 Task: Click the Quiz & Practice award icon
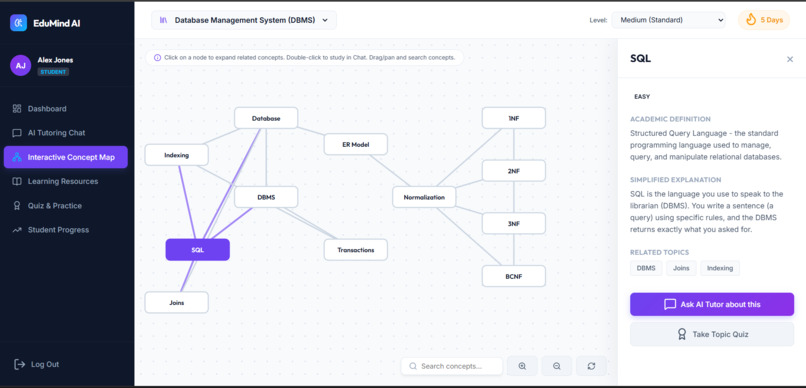tap(17, 206)
